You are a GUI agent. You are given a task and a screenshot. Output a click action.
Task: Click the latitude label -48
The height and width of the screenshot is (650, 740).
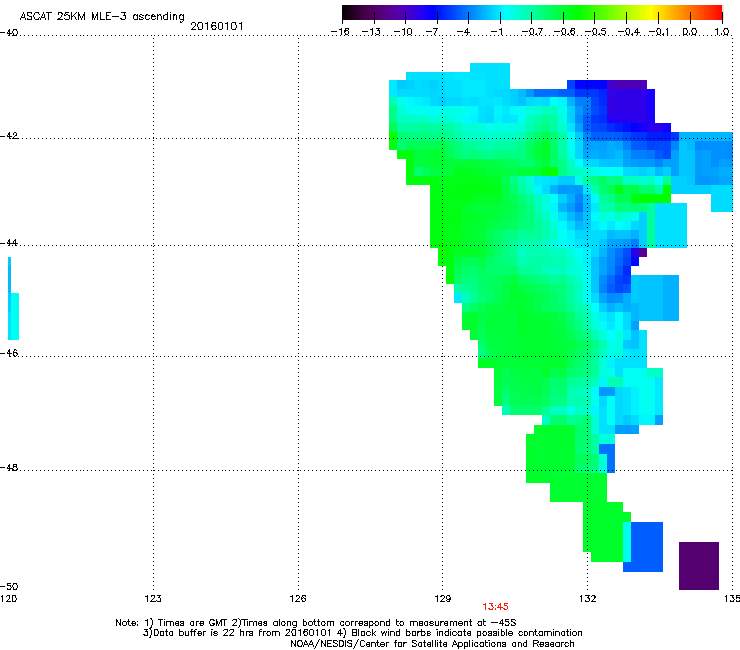pyautogui.click(x=9, y=467)
